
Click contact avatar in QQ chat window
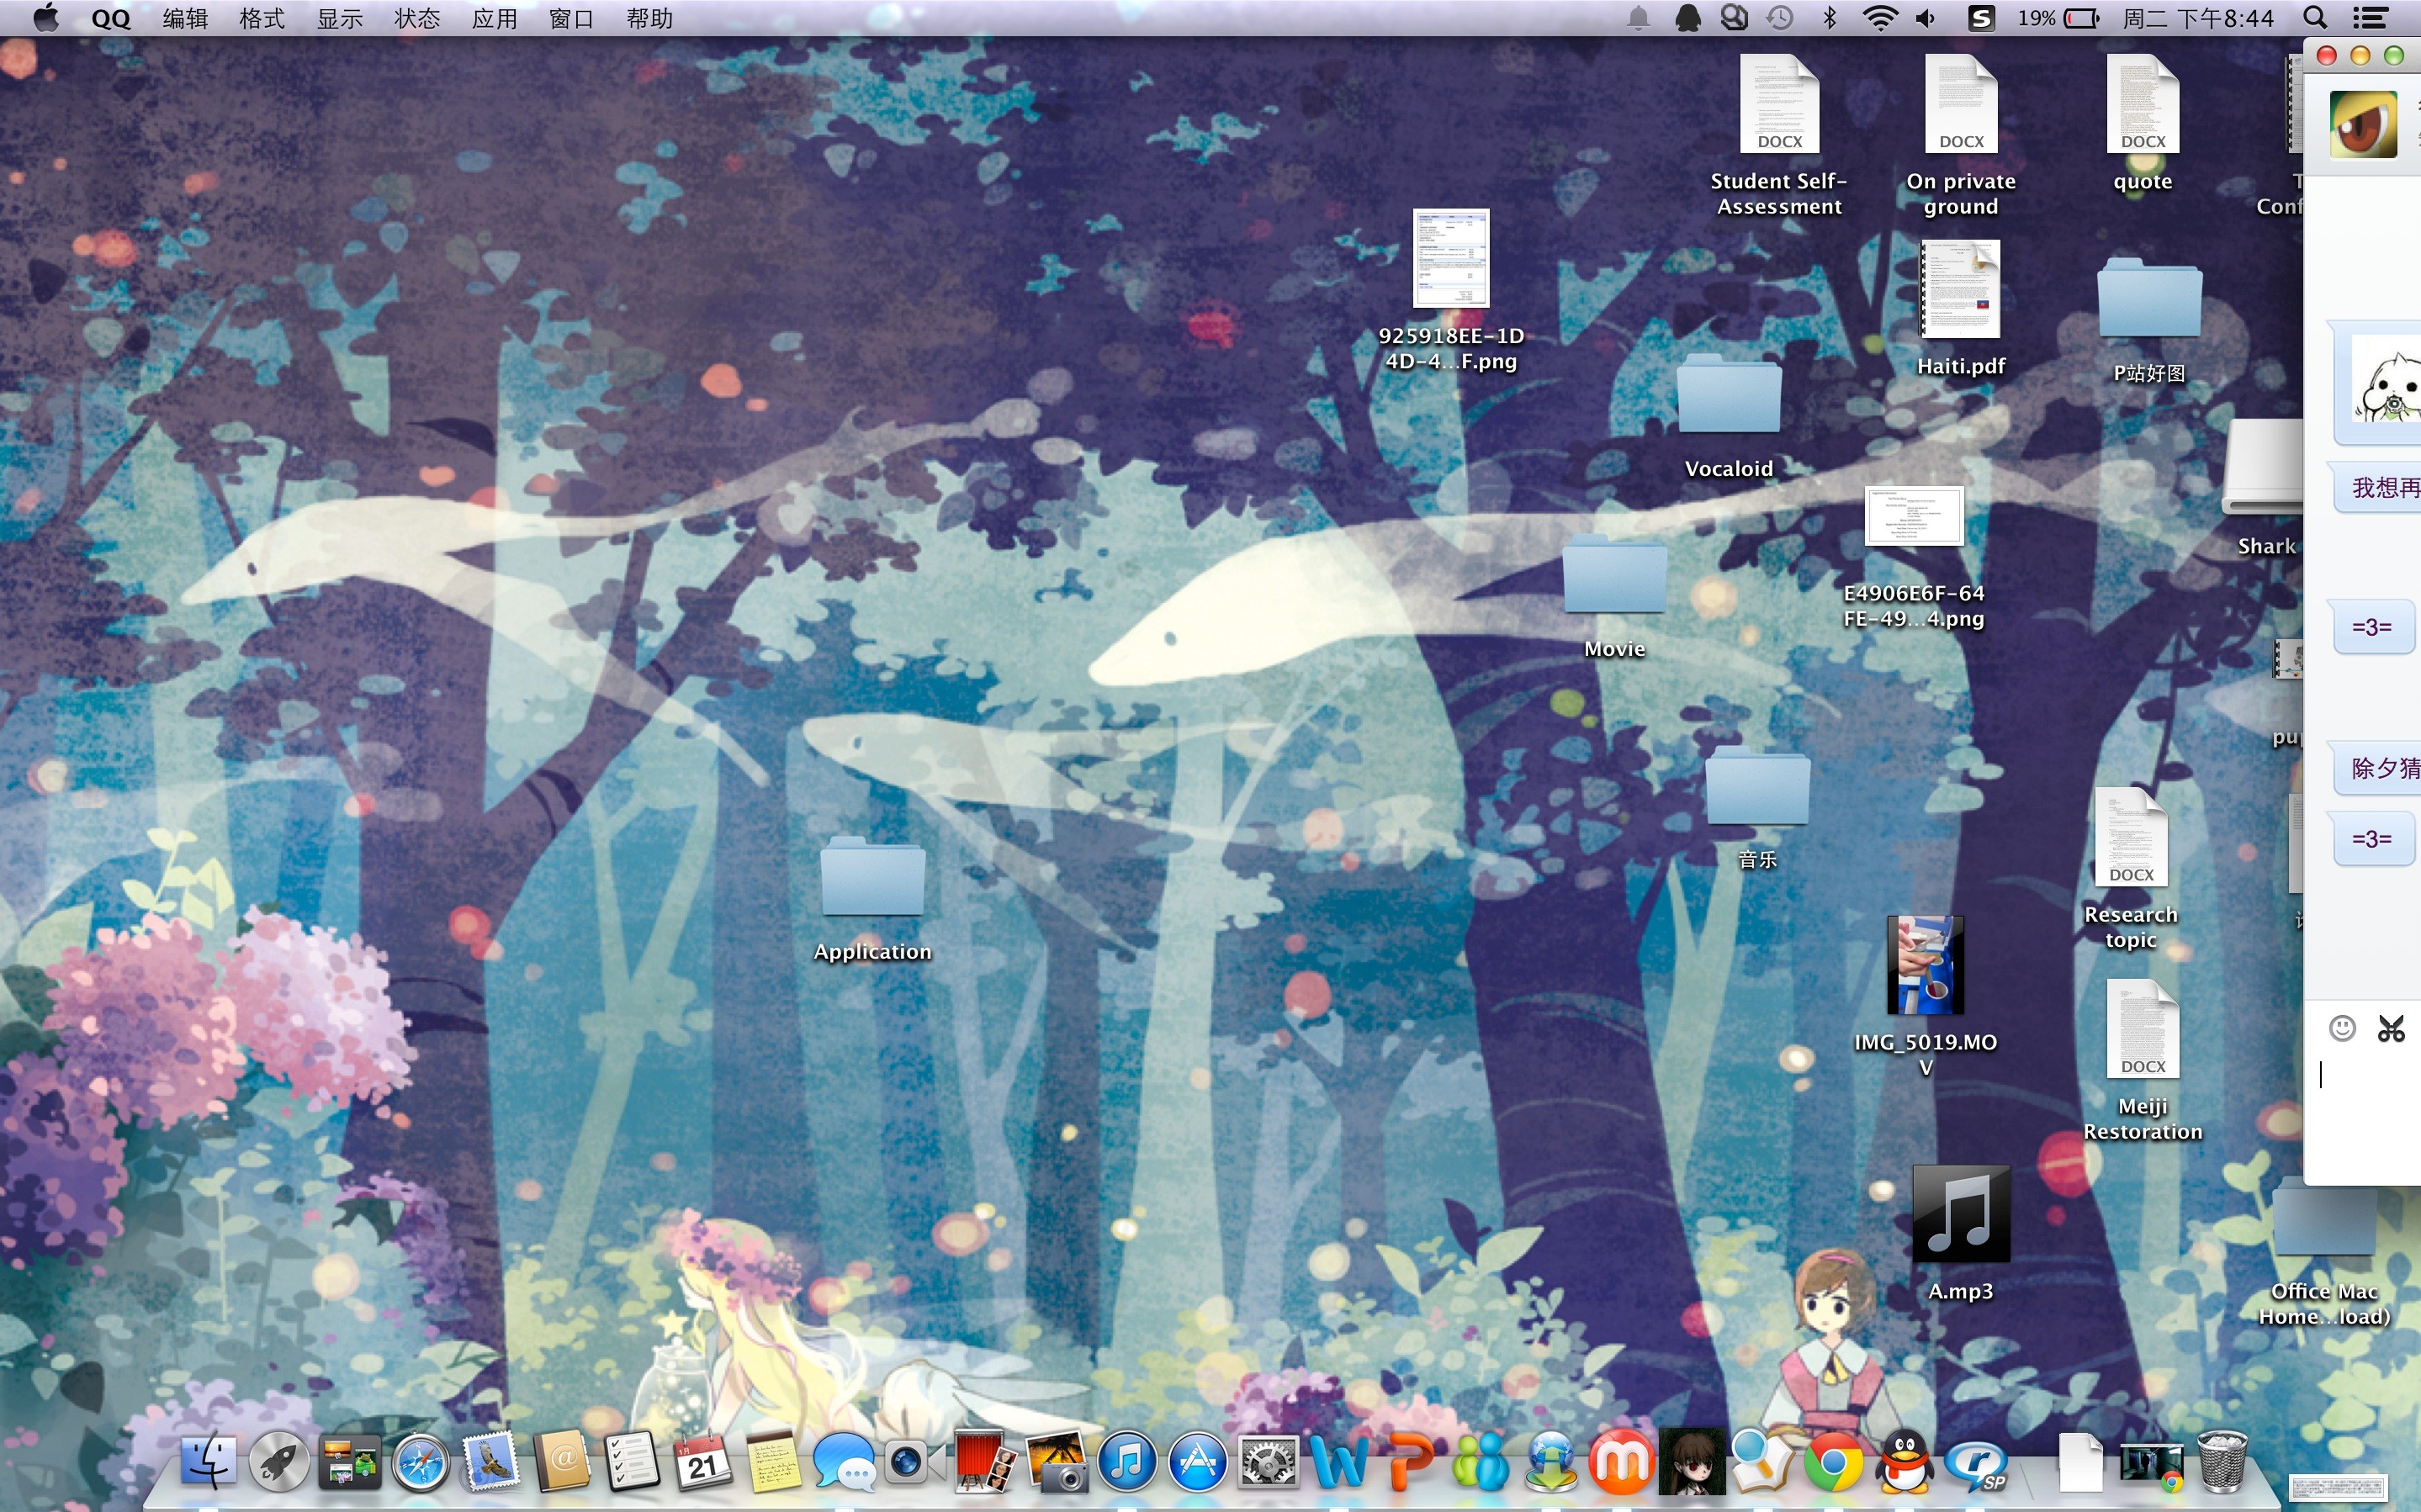pos(2364,124)
